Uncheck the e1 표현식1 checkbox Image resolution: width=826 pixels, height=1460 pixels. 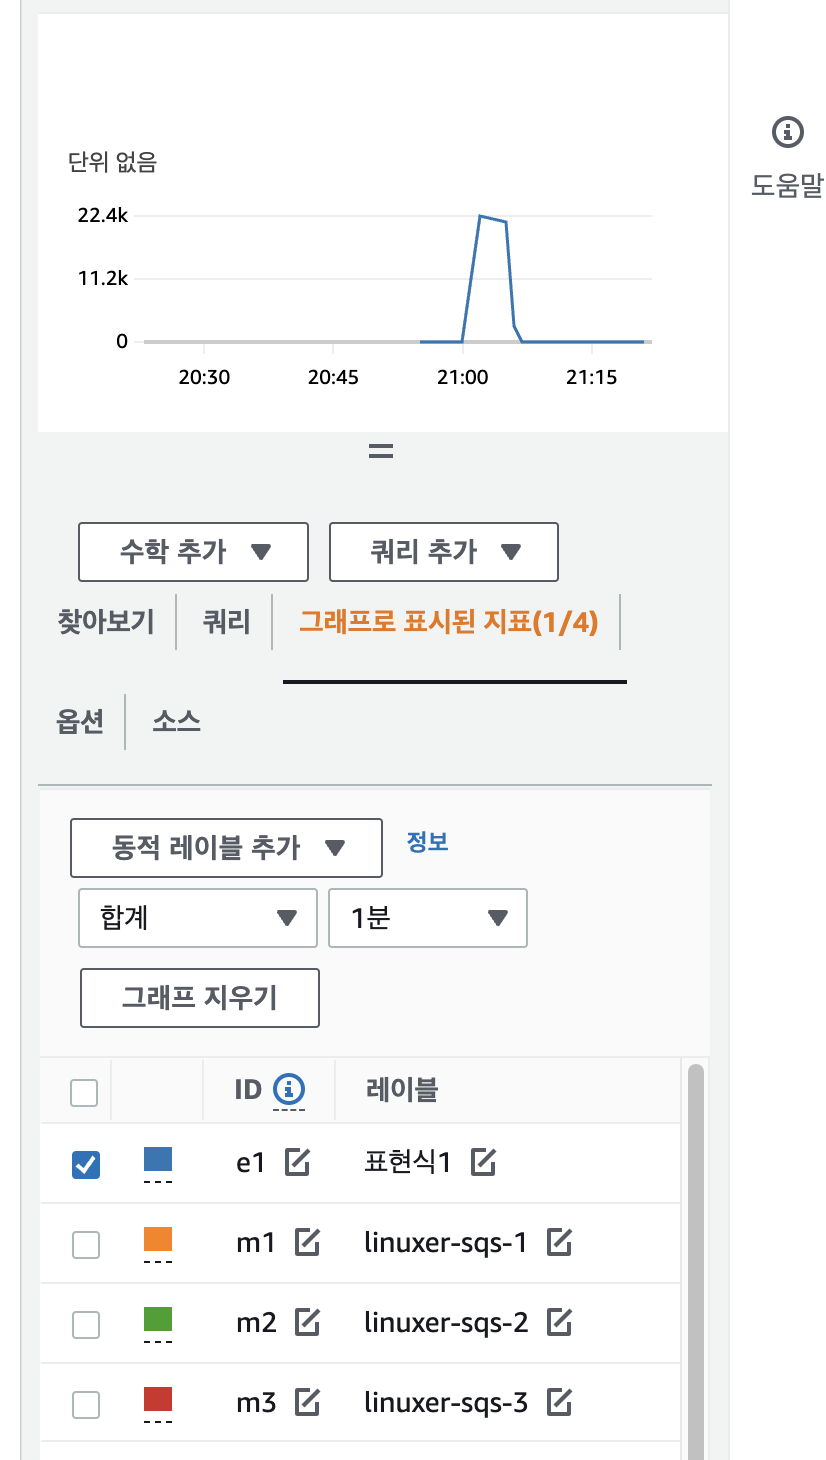click(x=86, y=1164)
